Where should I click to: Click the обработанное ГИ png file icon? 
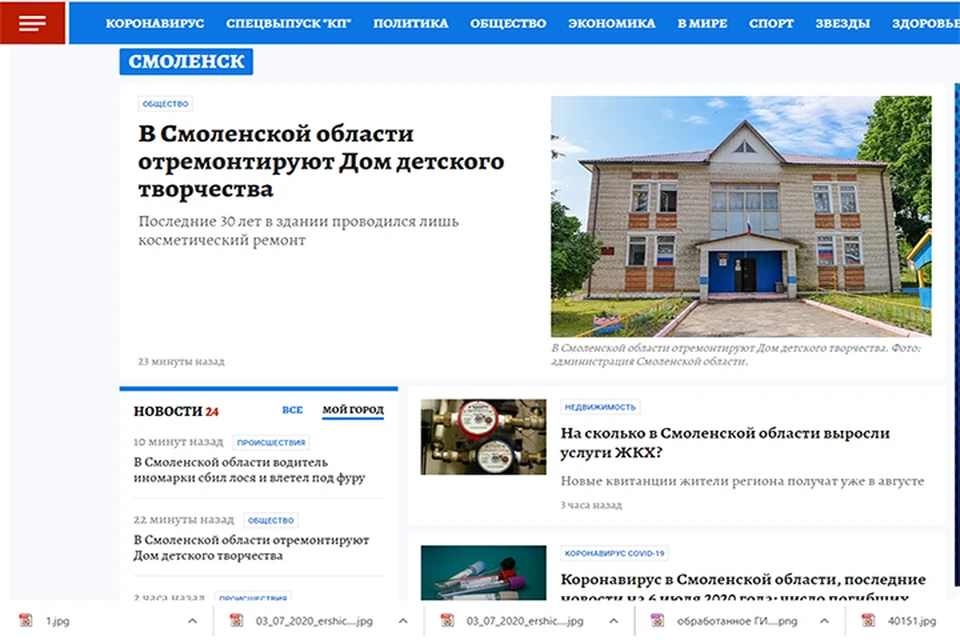657,621
